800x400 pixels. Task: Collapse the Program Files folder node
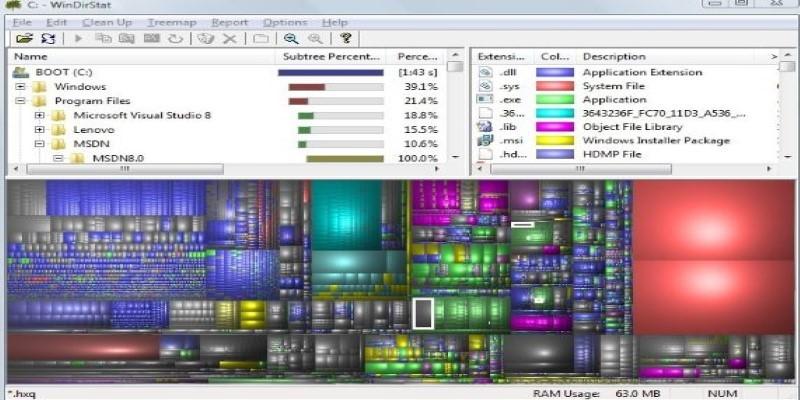pos(20,101)
